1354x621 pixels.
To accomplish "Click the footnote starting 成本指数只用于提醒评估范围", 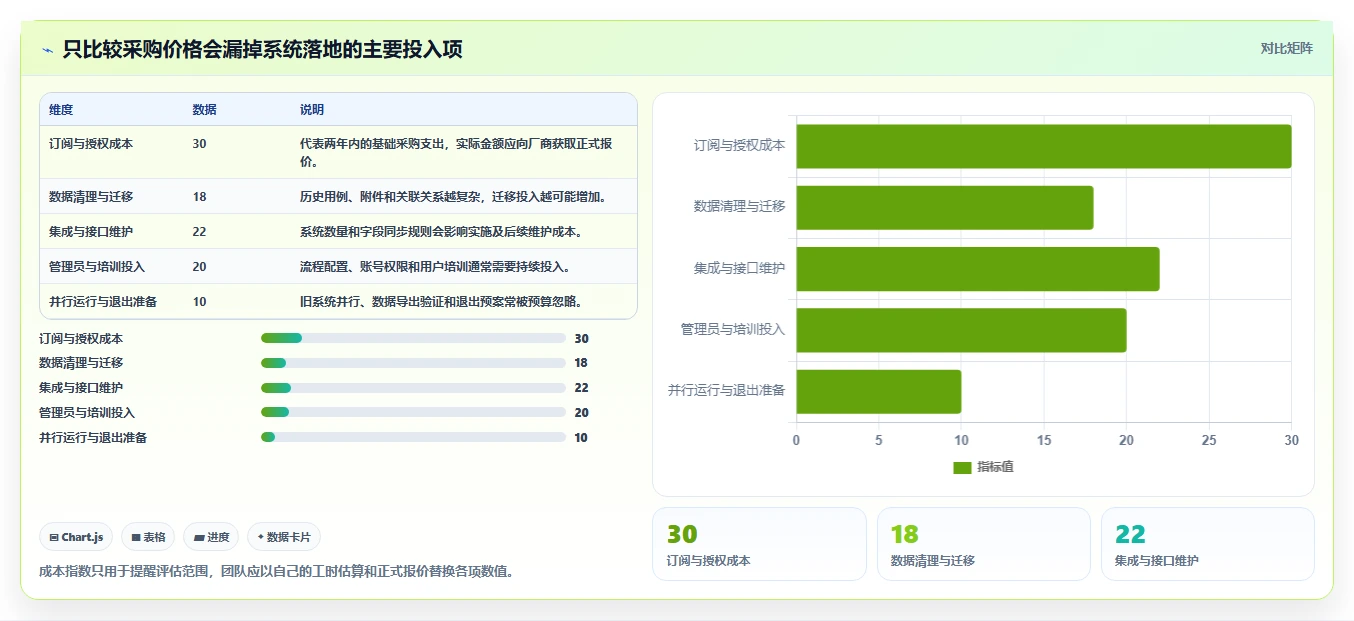I will pyautogui.click(x=276, y=572).
